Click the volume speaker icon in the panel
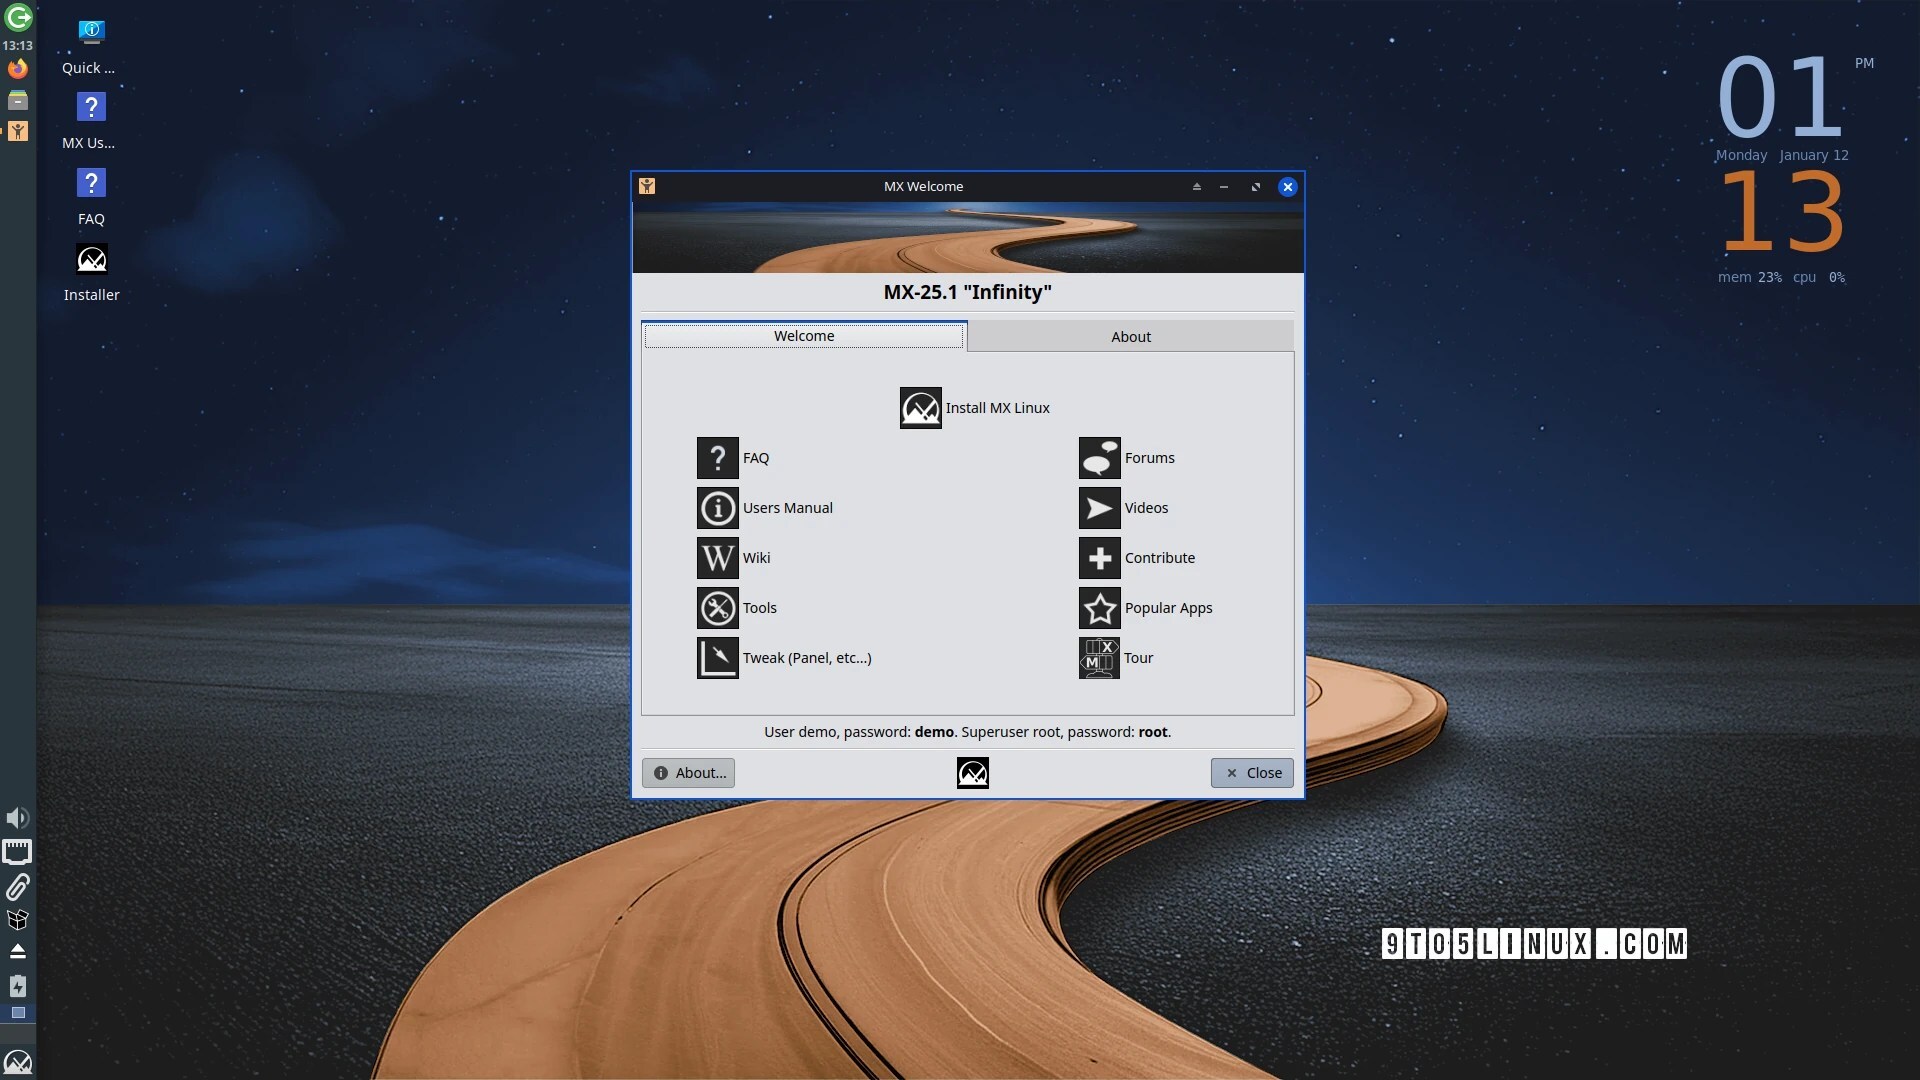The width and height of the screenshot is (1920, 1080). coord(17,818)
